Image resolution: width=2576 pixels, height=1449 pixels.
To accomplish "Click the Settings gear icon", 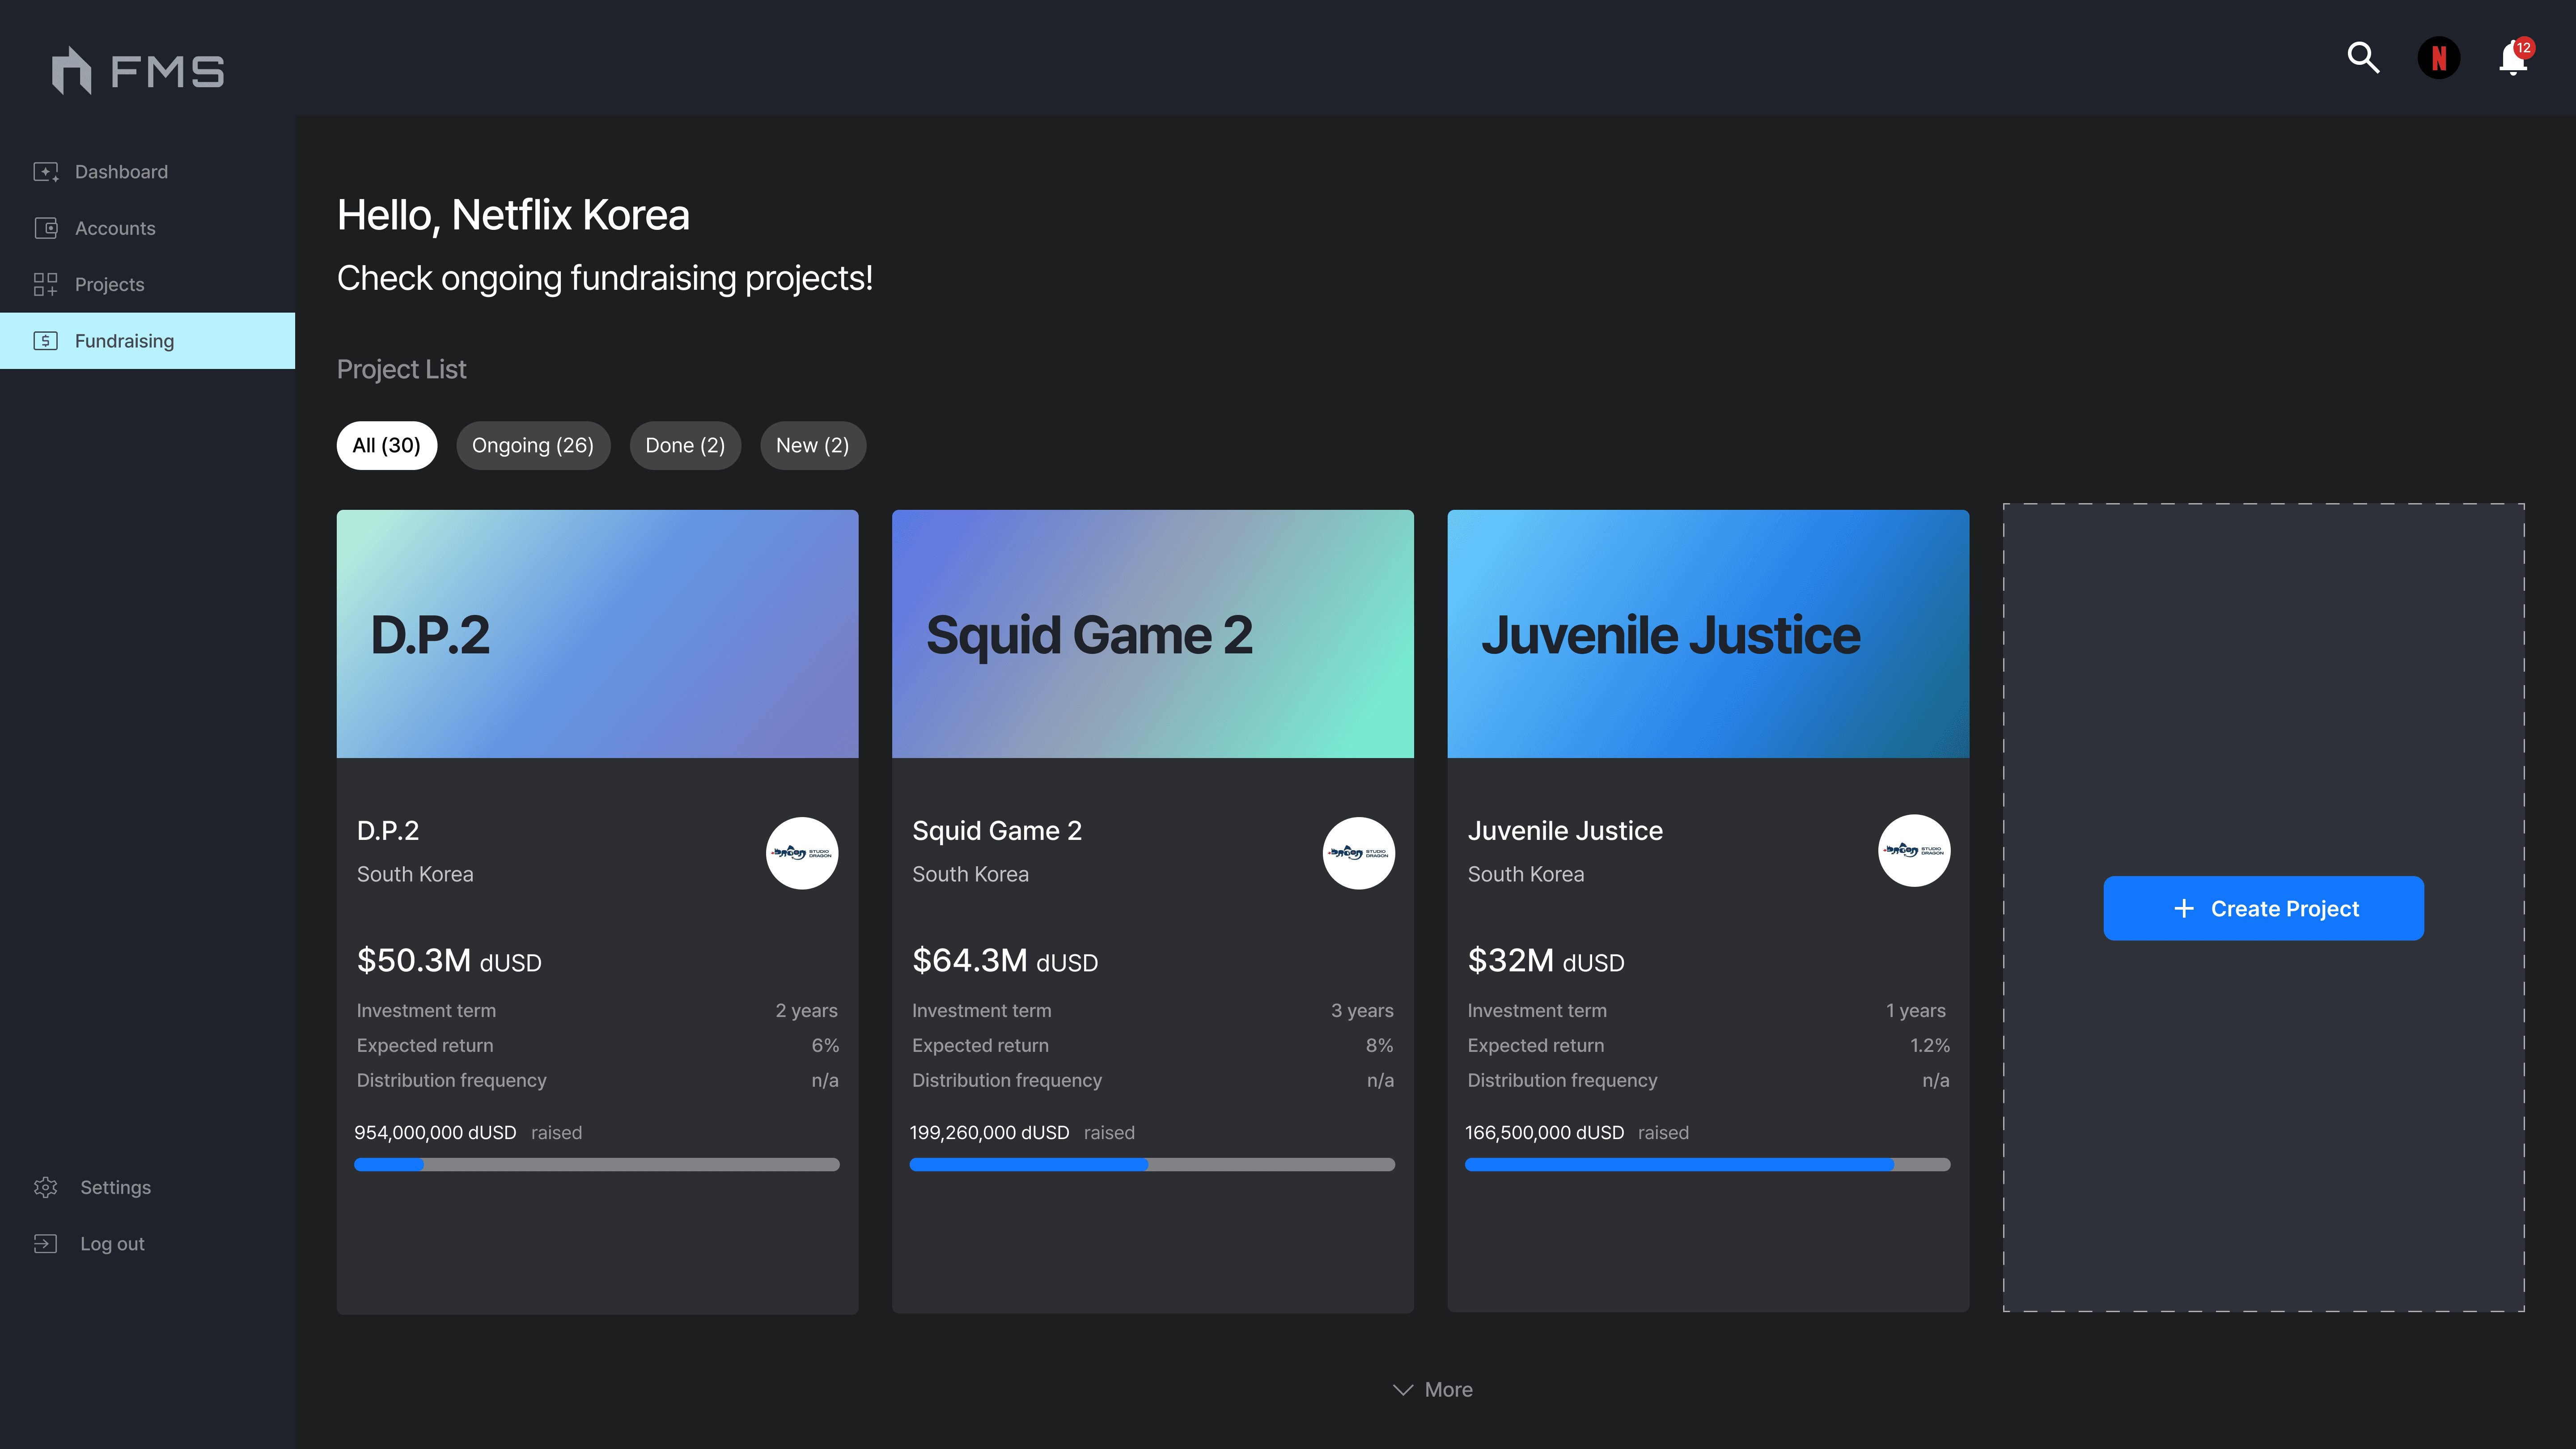I will (45, 1187).
